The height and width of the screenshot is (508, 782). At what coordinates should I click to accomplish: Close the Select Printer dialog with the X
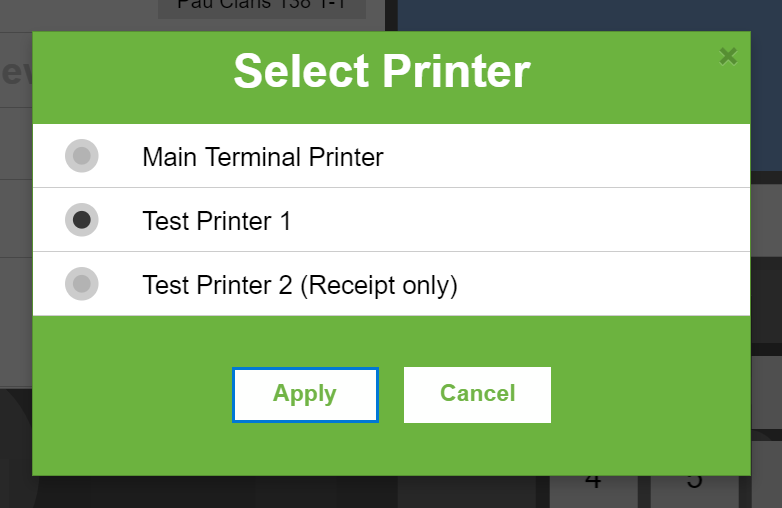[728, 56]
